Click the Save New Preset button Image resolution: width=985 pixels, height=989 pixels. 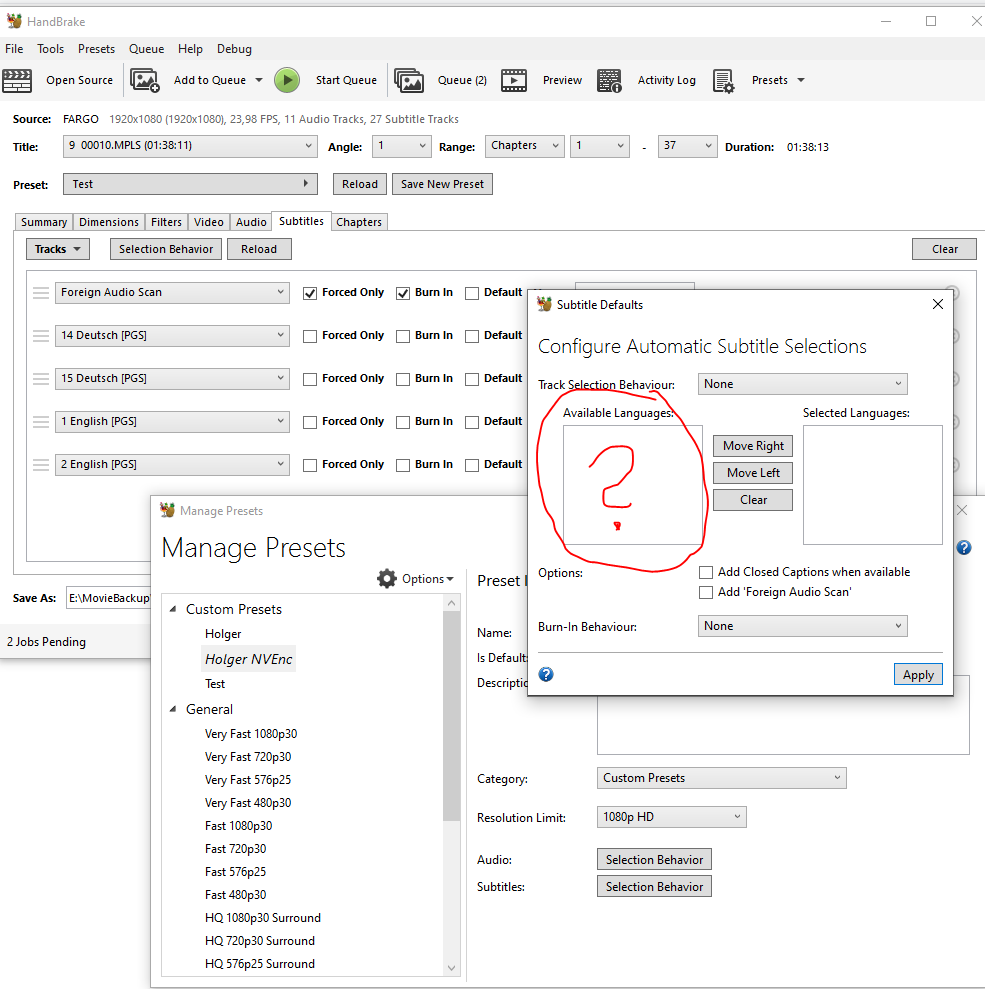click(441, 184)
